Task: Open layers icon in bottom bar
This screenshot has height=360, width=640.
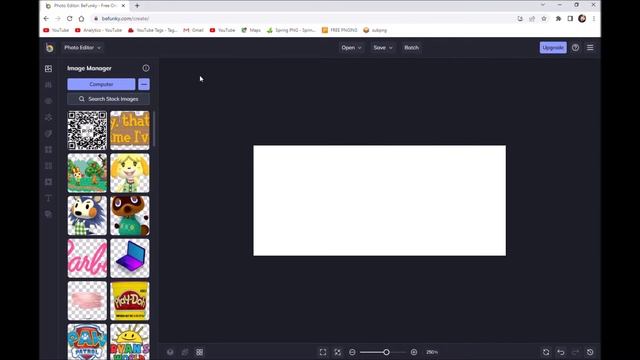Action: (185, 352)
